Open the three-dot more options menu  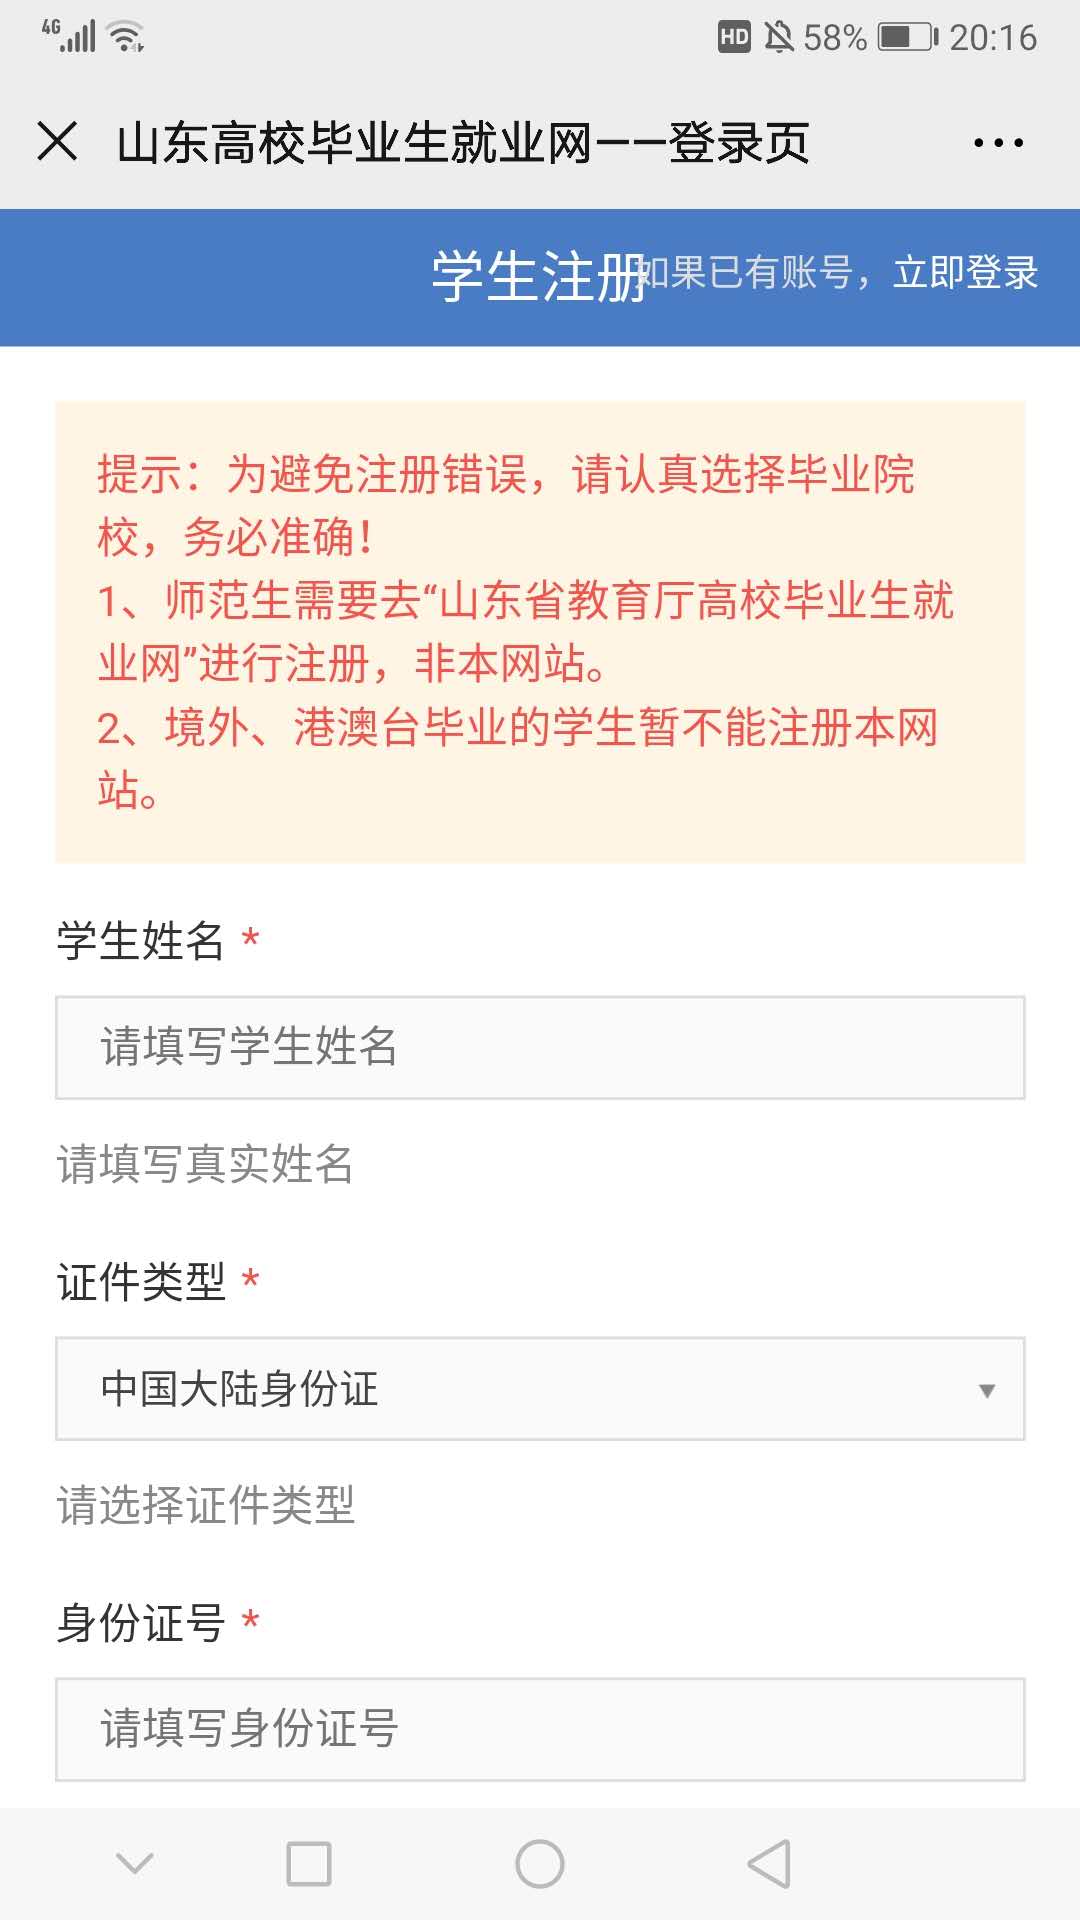pyautogui.click(x=998, y=143)
